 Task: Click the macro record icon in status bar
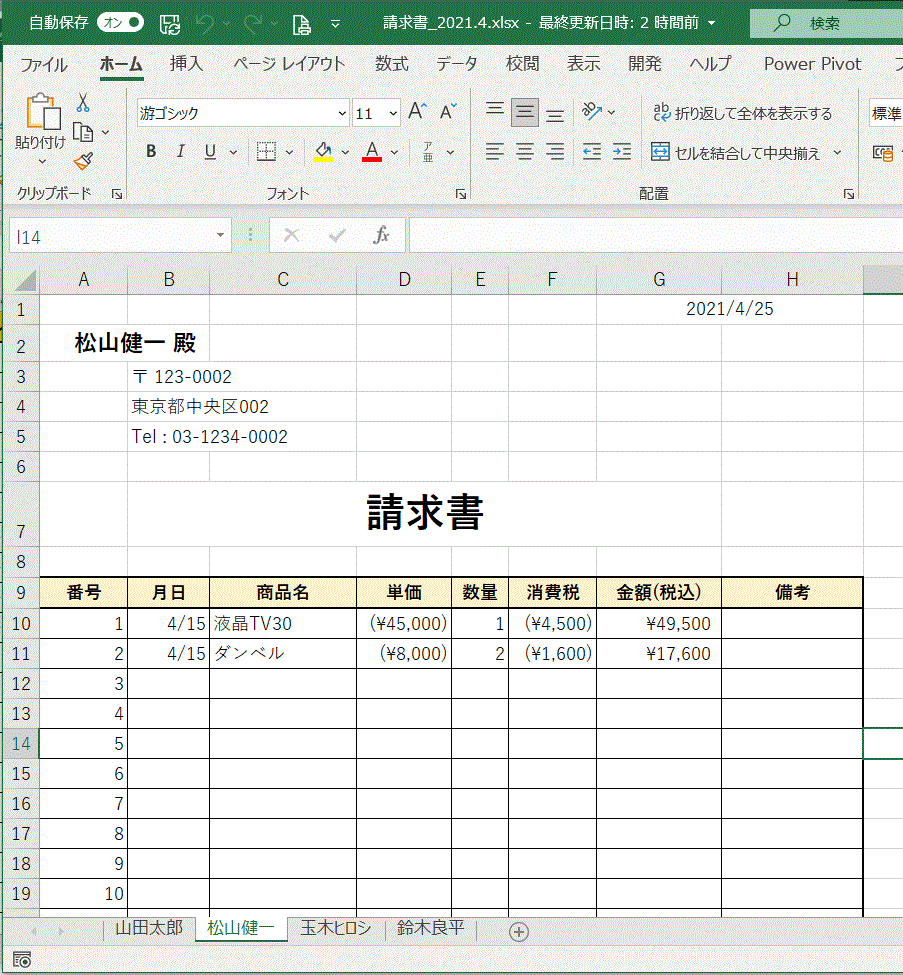(x=22, y=960)
